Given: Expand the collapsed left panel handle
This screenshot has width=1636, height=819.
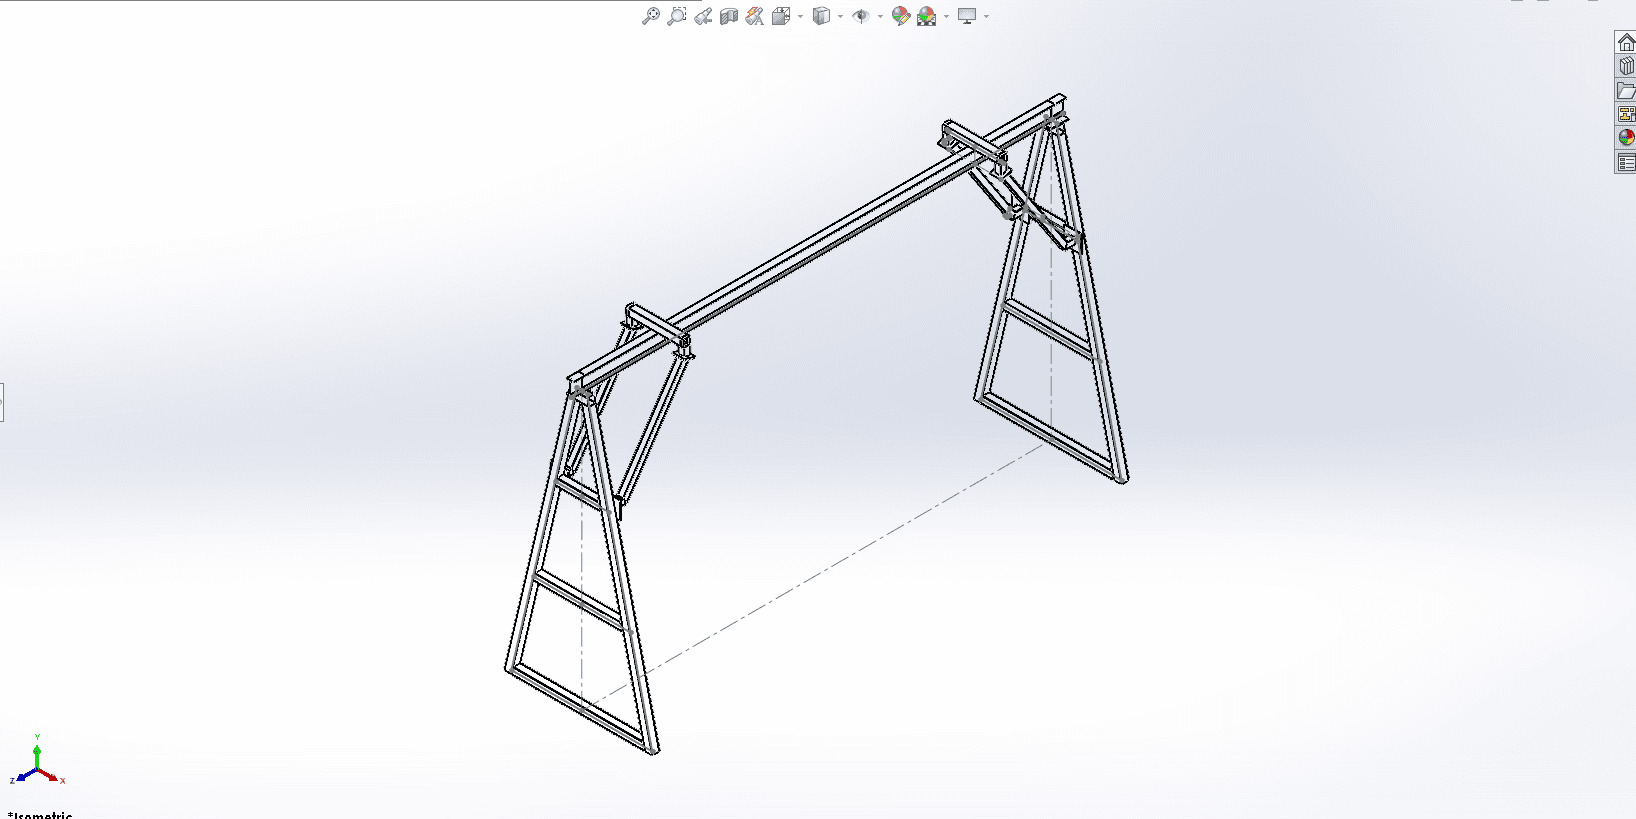Looking at the screenshot, I should click(x=2, y=402).
